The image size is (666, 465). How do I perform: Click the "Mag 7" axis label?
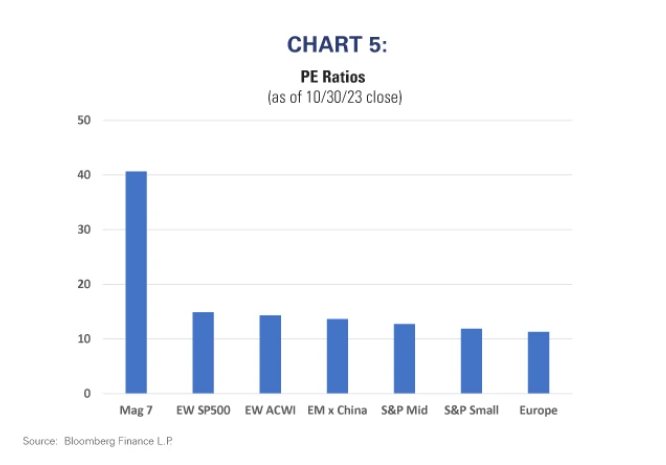(x=136, y=410)
